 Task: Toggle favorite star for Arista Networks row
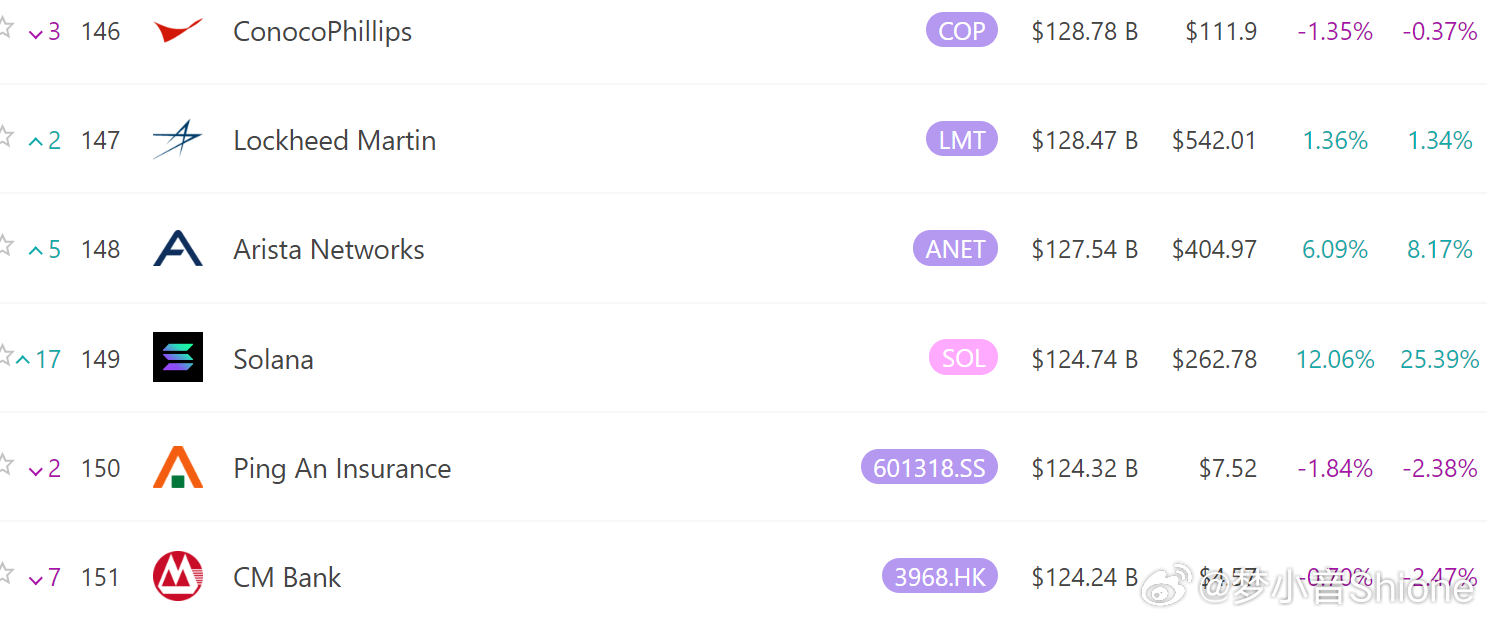click(5, 245)
